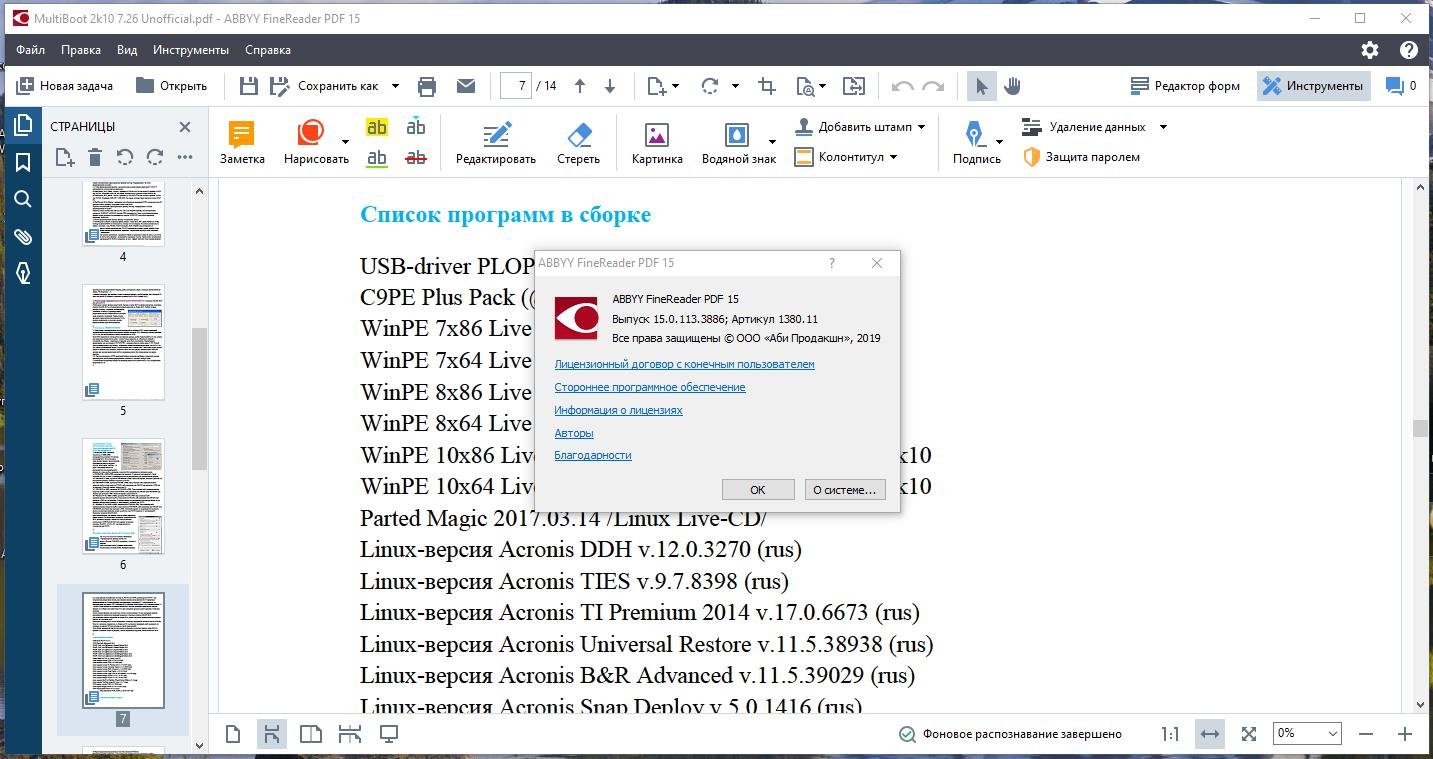The image size is (1433, 759).
Task: Expand the Водяной знак dropdown arrow
Action: 772,142
